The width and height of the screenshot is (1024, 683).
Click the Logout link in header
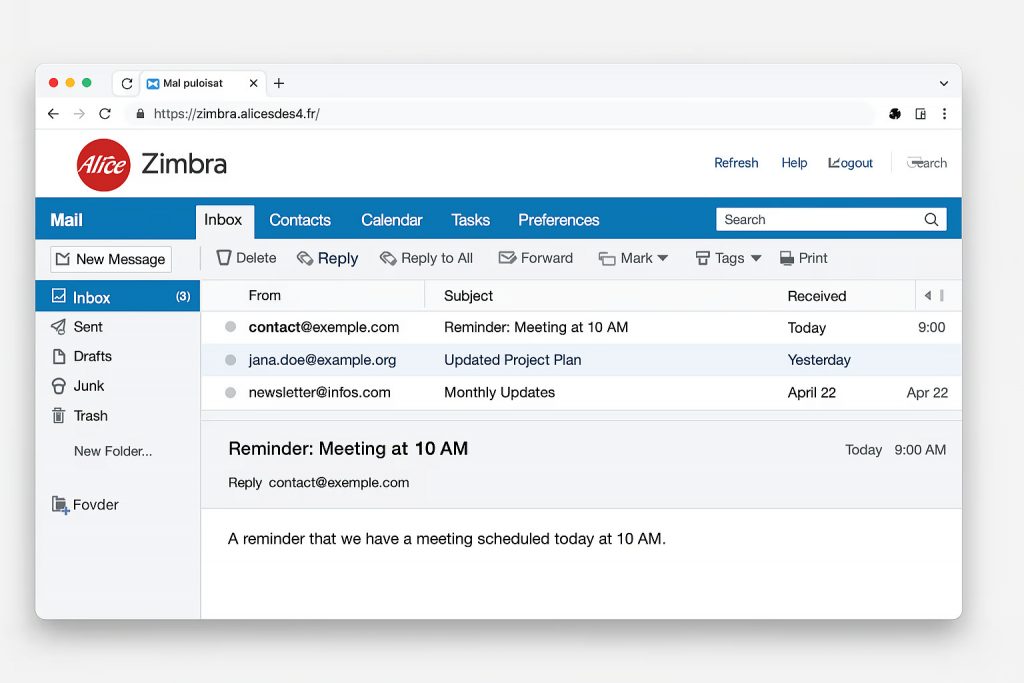coord(850,163)
